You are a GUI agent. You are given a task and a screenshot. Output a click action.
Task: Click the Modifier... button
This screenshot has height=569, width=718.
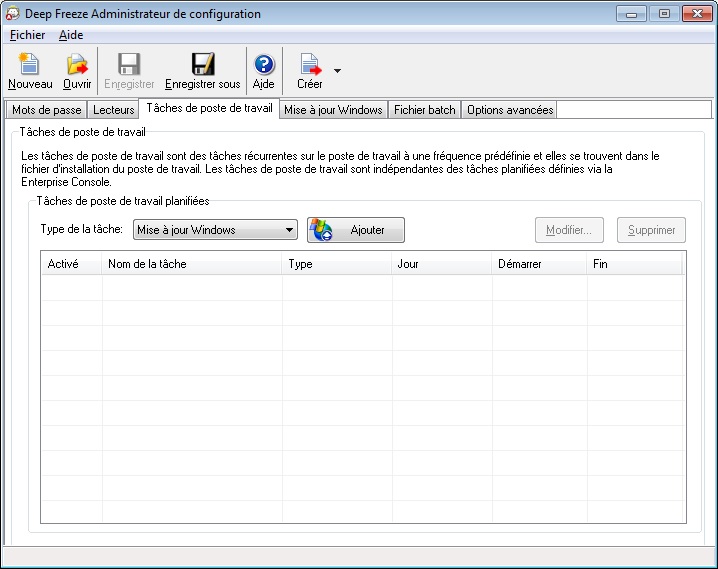569,230
